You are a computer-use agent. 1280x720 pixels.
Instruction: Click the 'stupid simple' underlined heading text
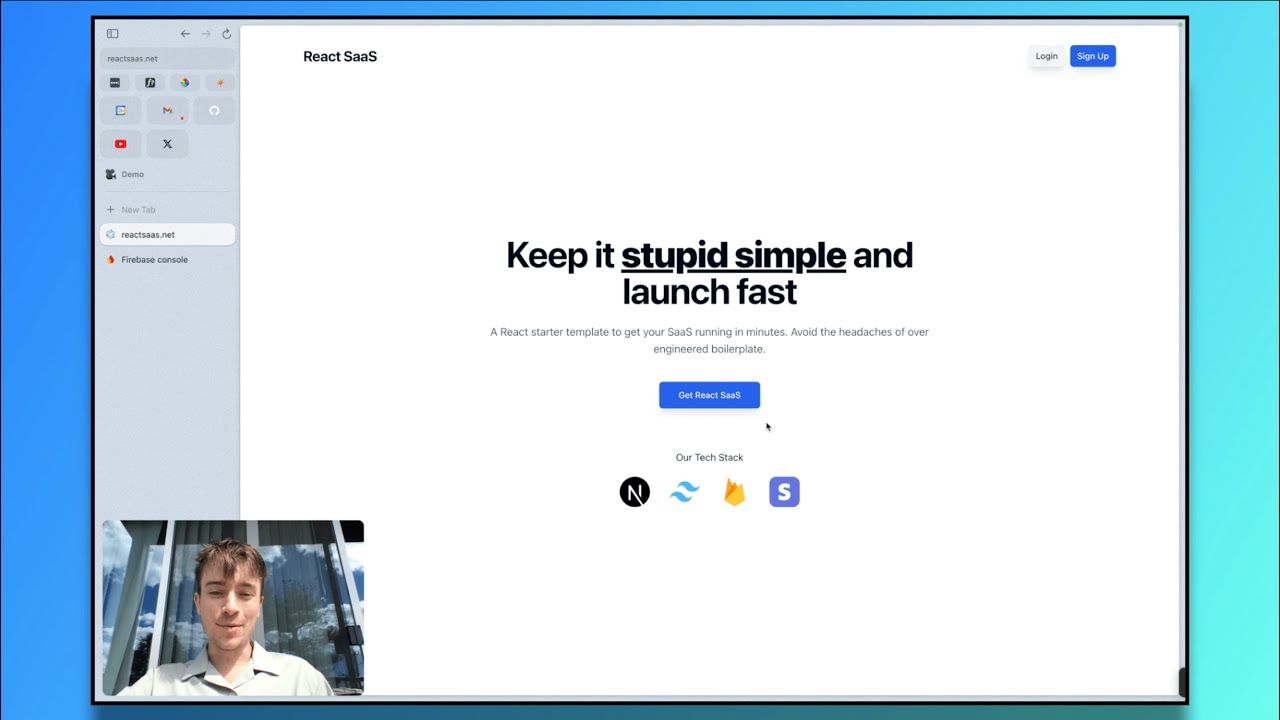pyautogui.click(x=733, y=256)
